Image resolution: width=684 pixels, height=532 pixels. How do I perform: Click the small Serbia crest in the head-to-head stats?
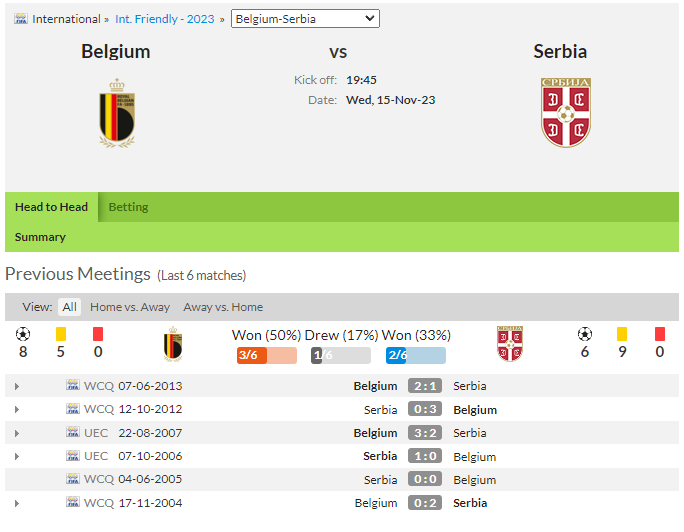coord(510,344)
